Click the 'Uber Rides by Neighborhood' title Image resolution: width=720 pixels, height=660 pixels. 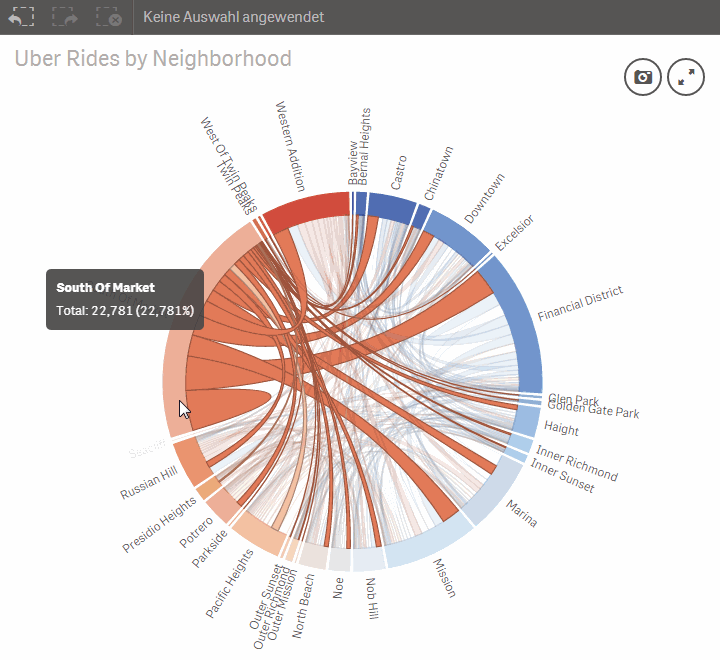pyautogui.click(x=153, y=58)
